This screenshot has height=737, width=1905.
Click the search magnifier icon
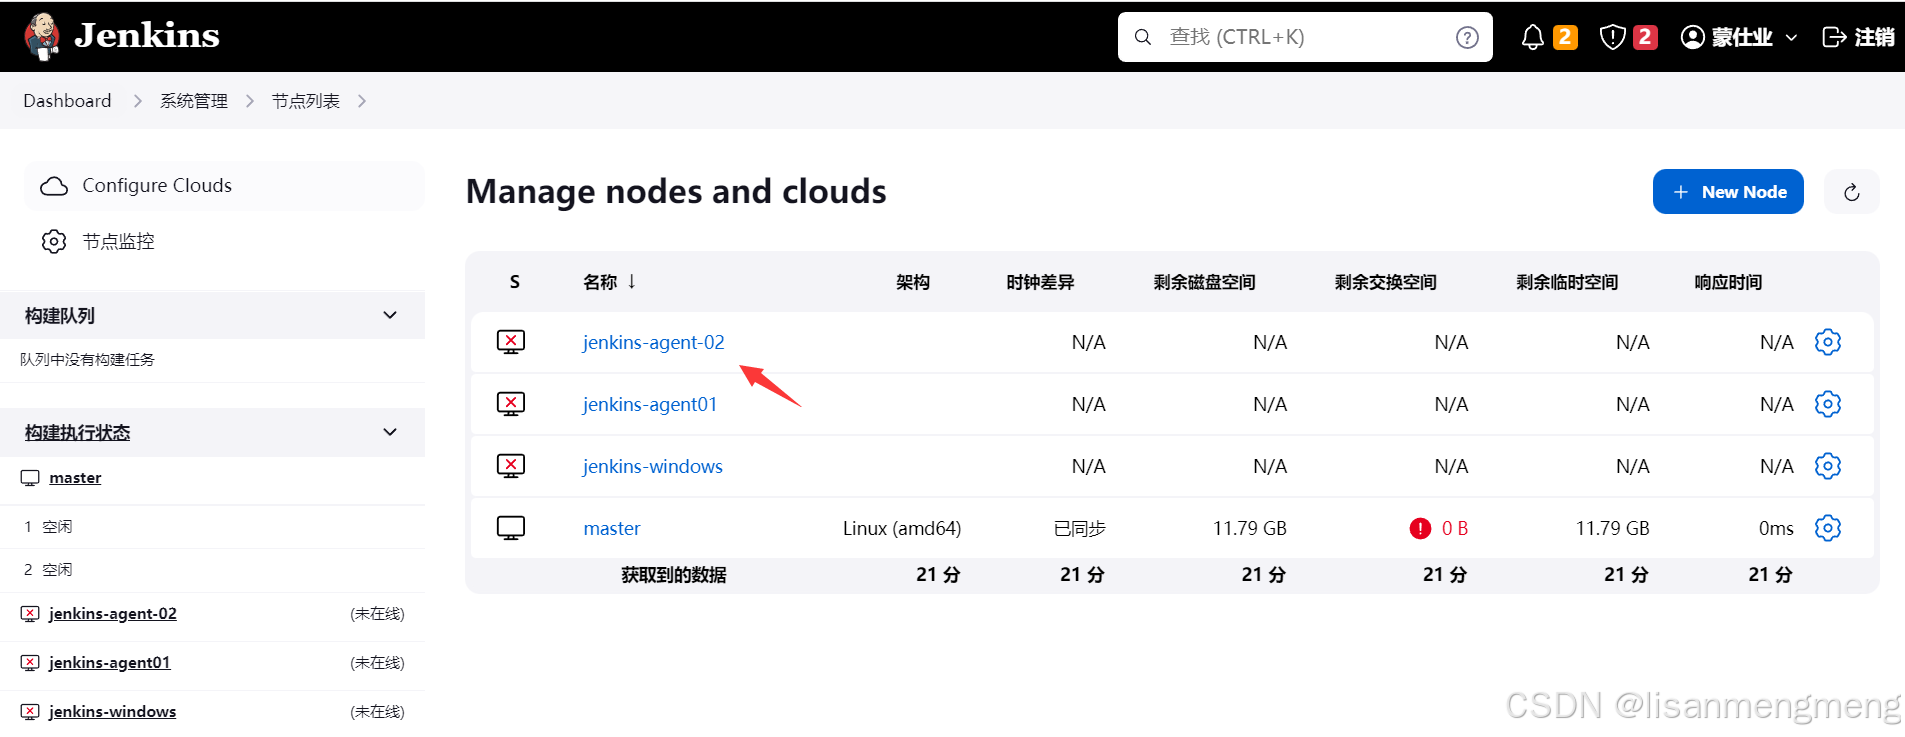(1142, 37)
